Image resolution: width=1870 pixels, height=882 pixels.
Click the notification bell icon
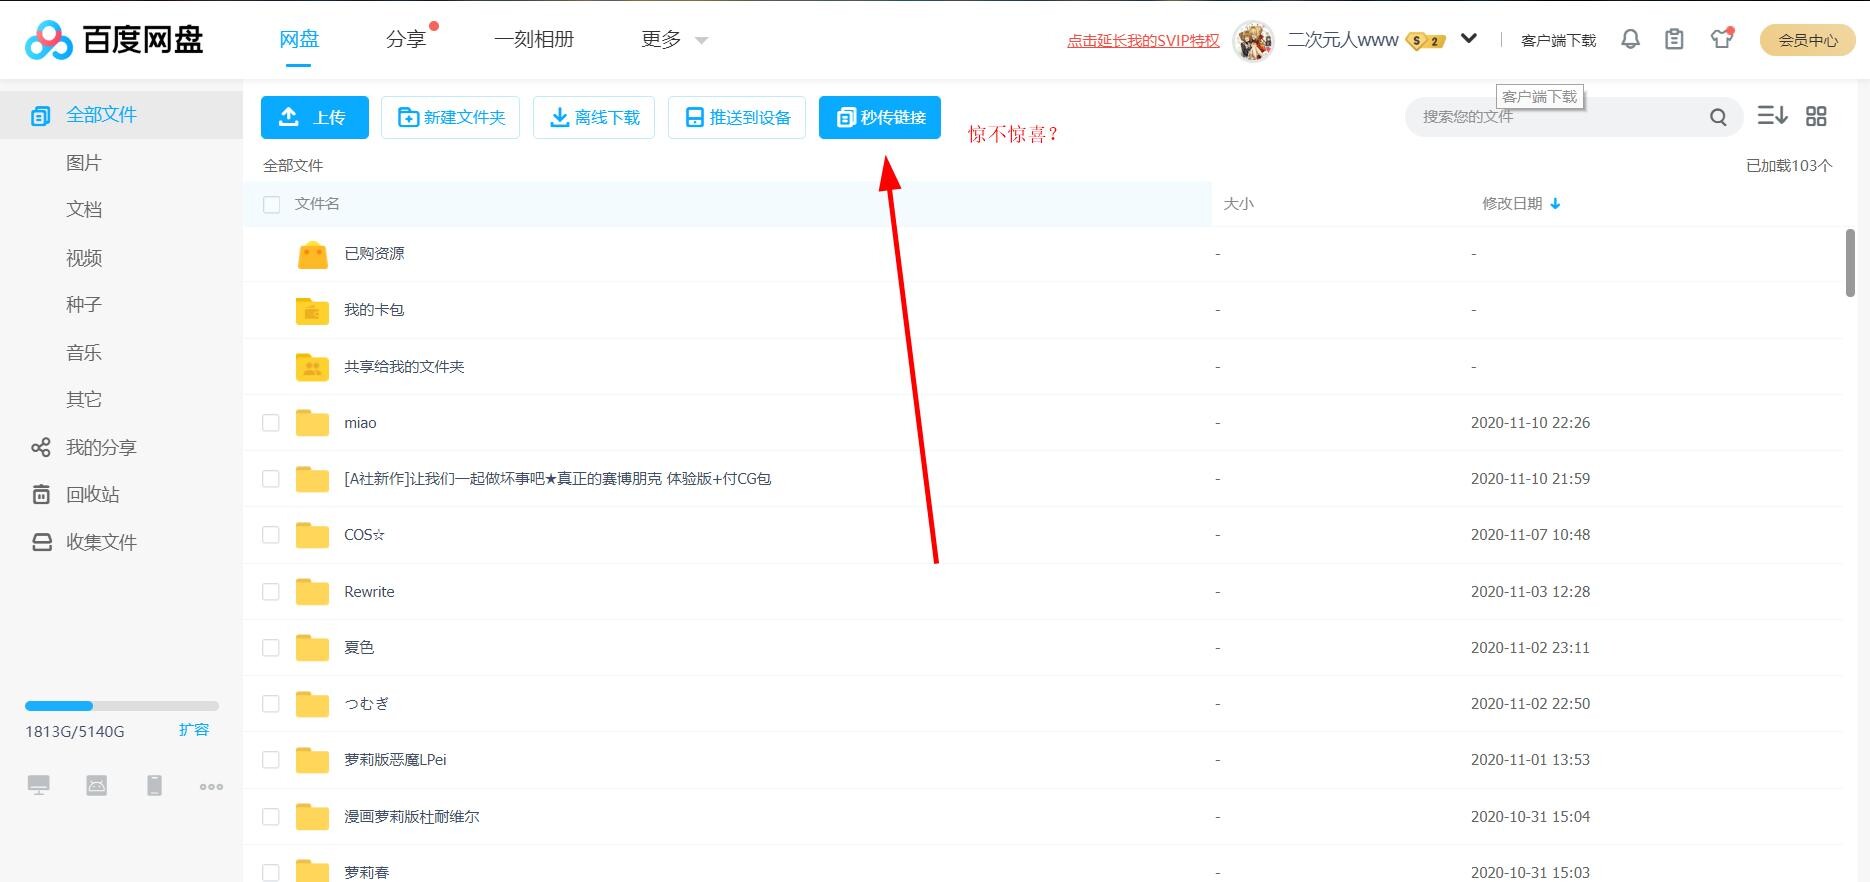(1630, 39)
